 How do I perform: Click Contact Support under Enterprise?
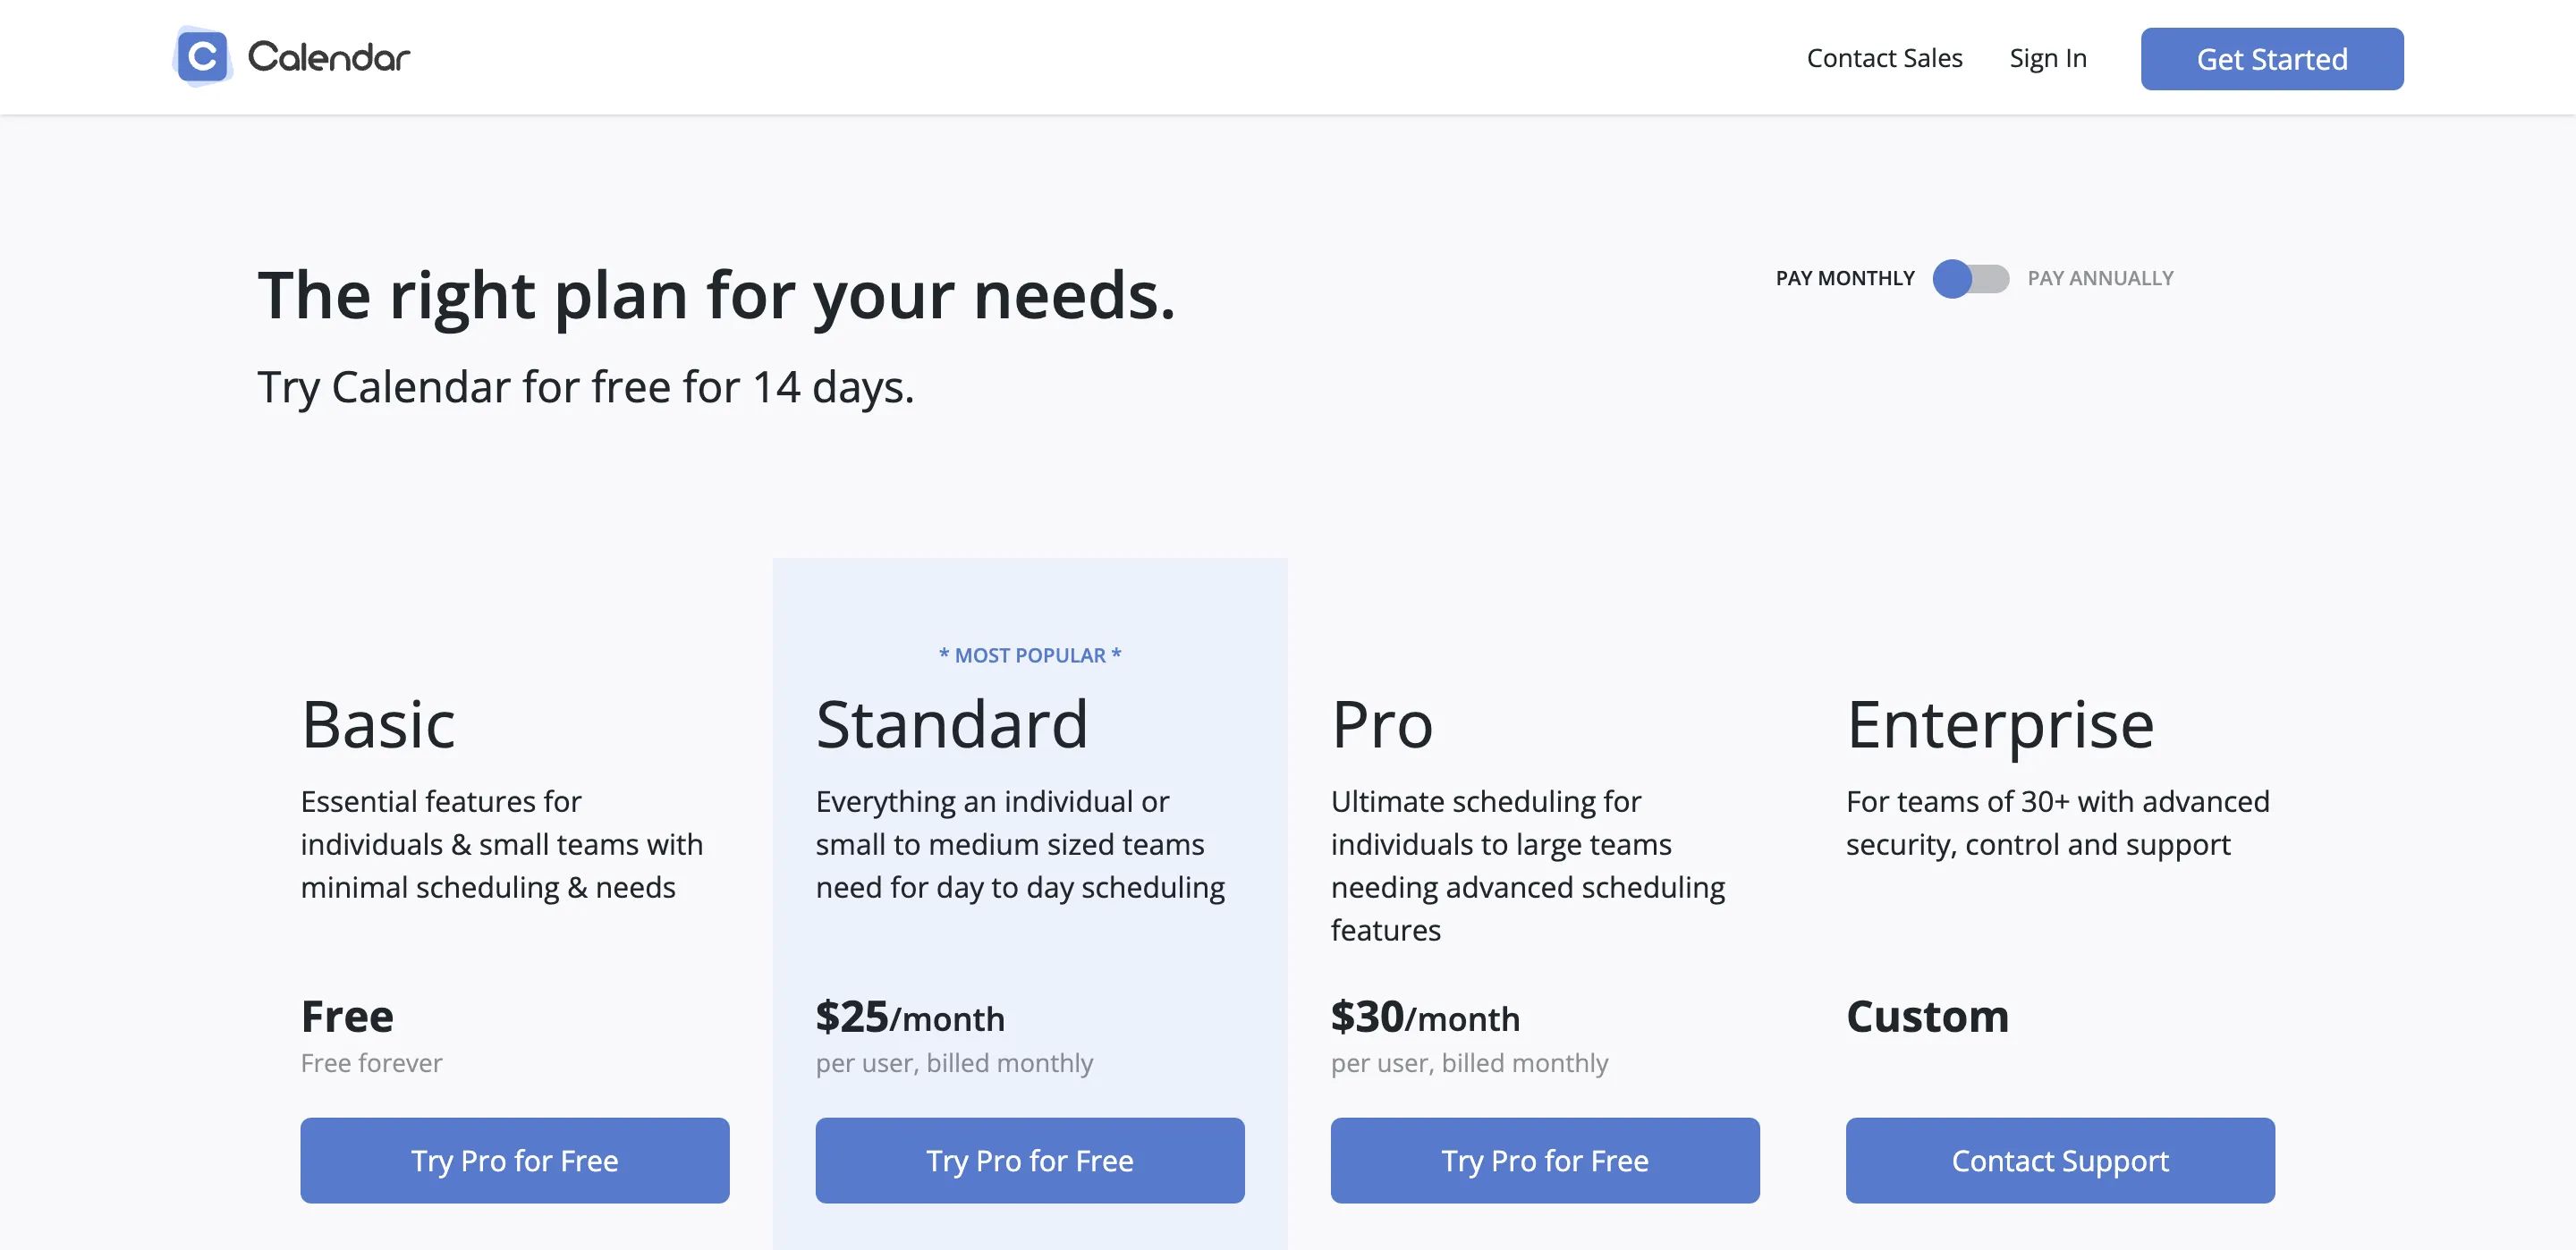click(2060, 1160)
